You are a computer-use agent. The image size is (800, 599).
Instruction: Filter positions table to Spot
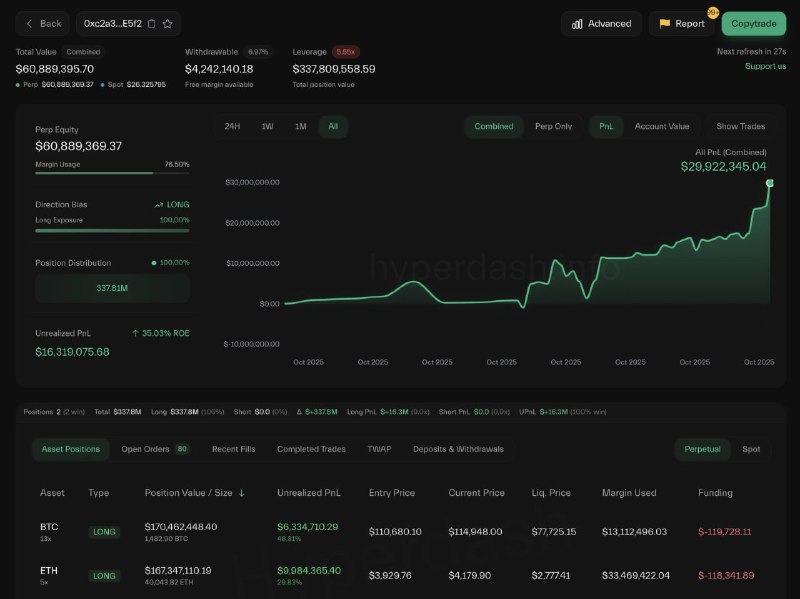(x=752, y=449)
